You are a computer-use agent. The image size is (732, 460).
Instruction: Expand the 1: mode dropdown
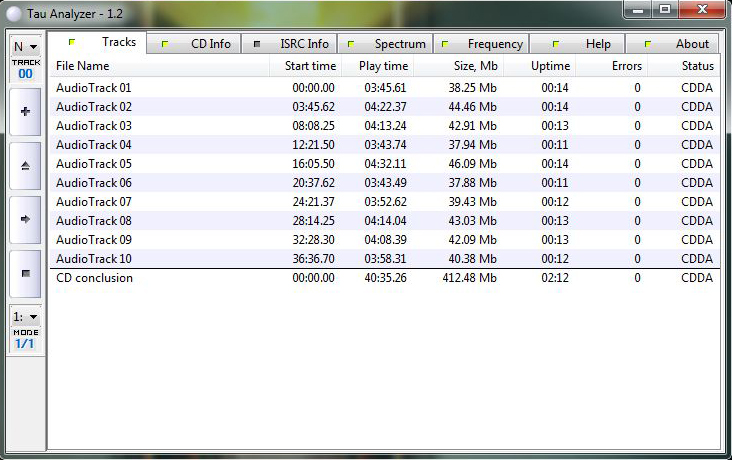click(25, 317)
